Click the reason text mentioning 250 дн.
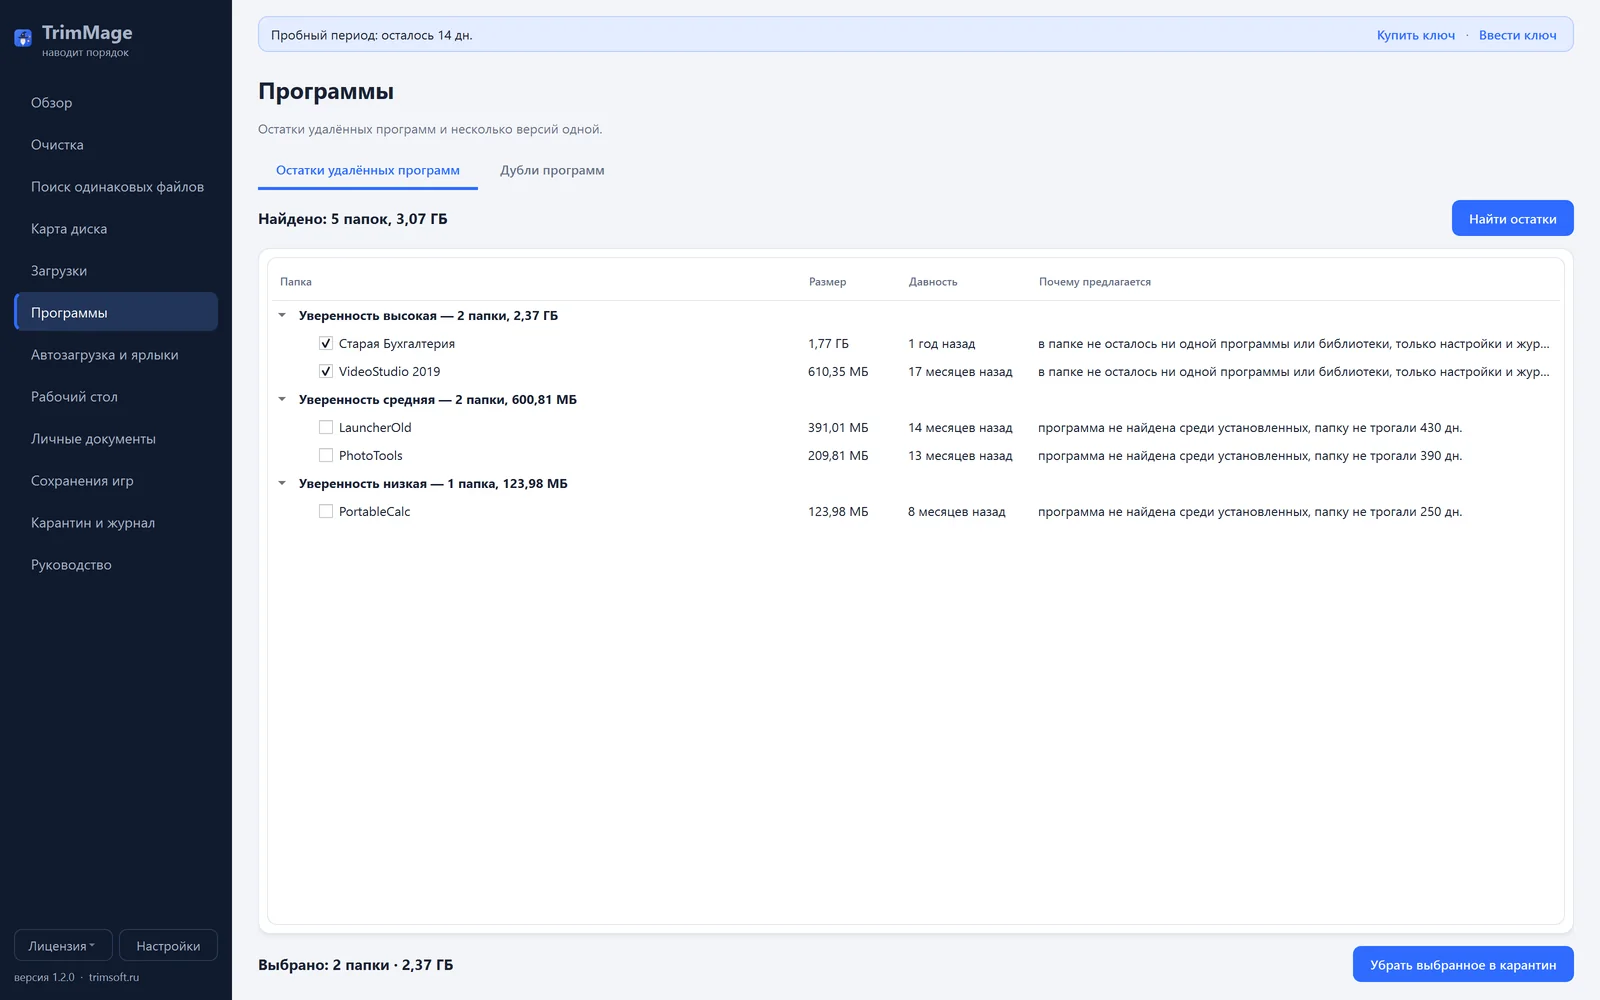The image size is (1600, 1000). tap(1250, 511)
